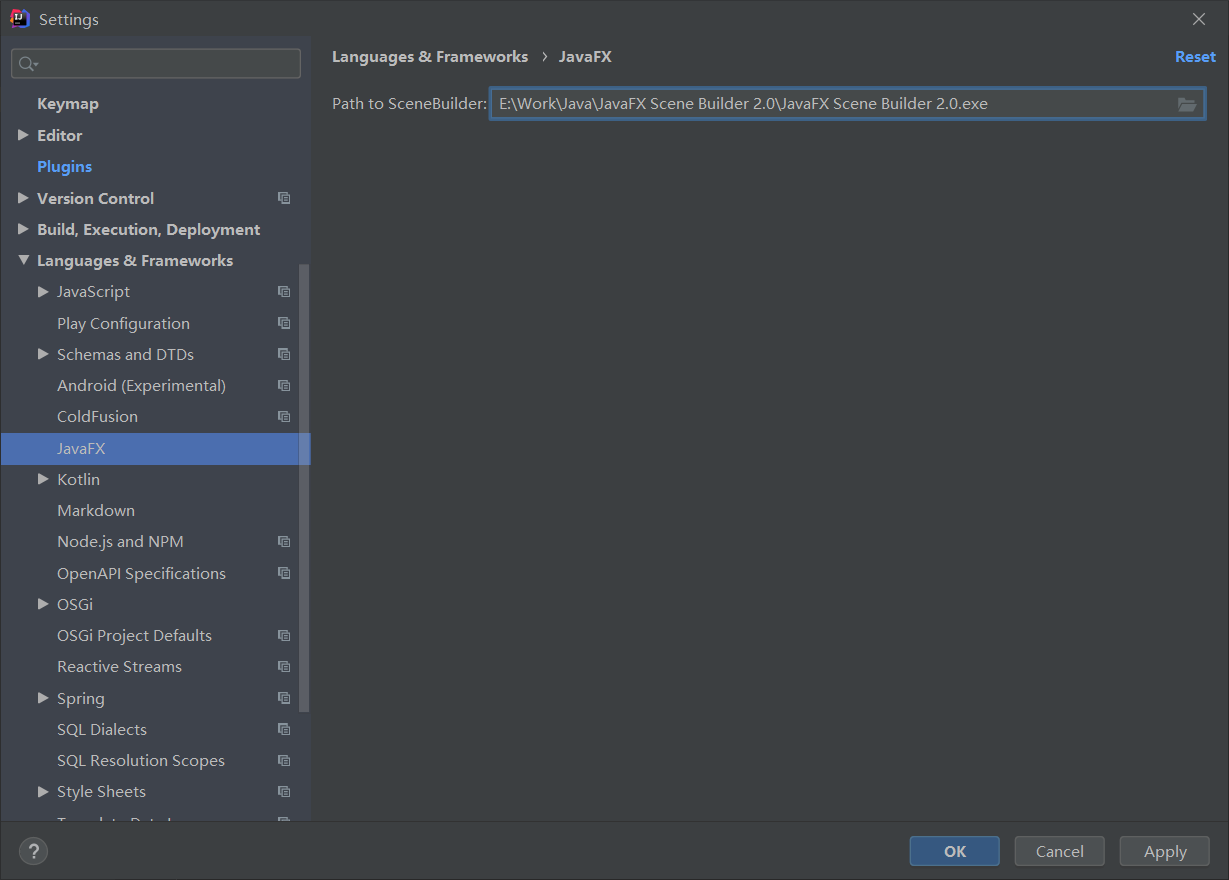Click the OK button
Viewport: 1229px width, 880px height.
(955, 851)
